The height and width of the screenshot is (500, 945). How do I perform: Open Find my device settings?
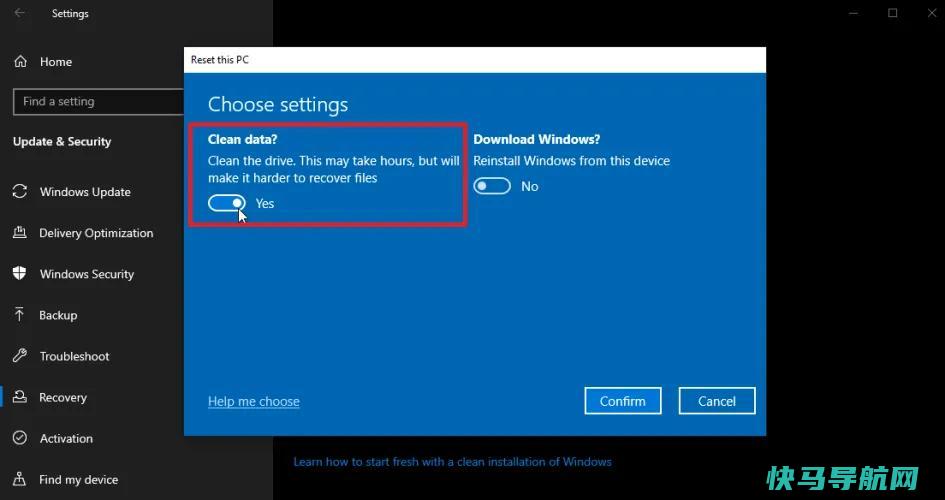[x=78, y=480]
